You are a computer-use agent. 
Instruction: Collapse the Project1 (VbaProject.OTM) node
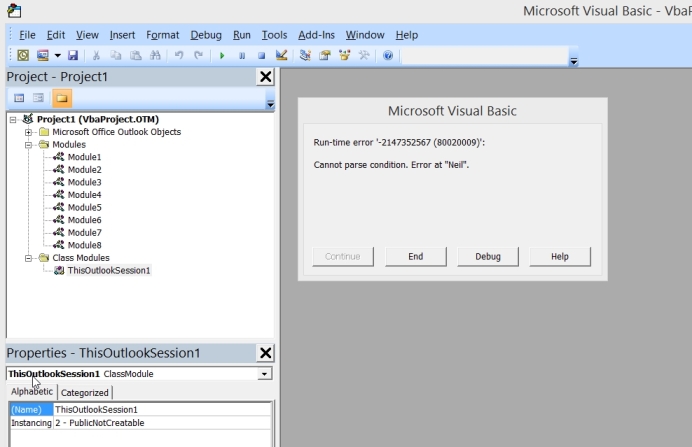click(13, 119)
